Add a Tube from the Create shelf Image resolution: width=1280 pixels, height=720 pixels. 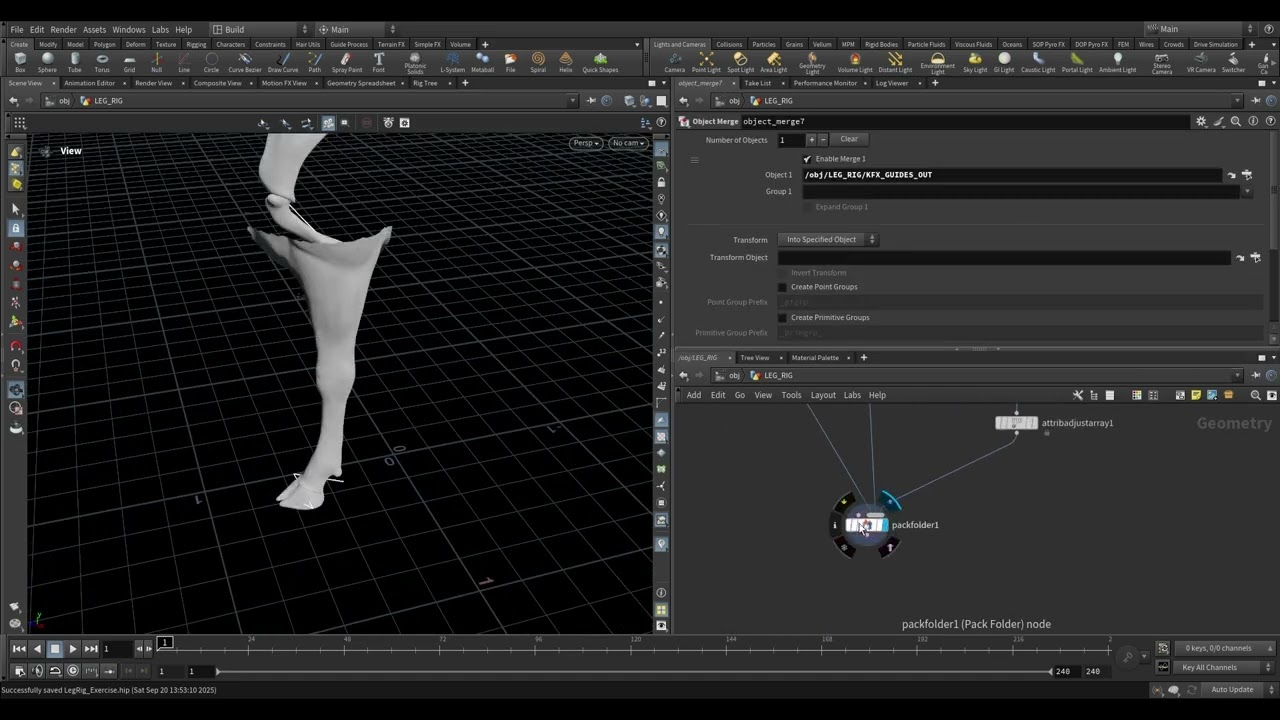pos(75,62)
